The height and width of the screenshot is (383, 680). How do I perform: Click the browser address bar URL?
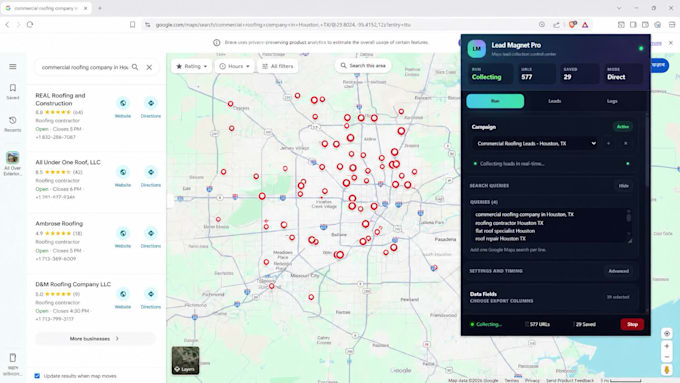coord(283,25)
